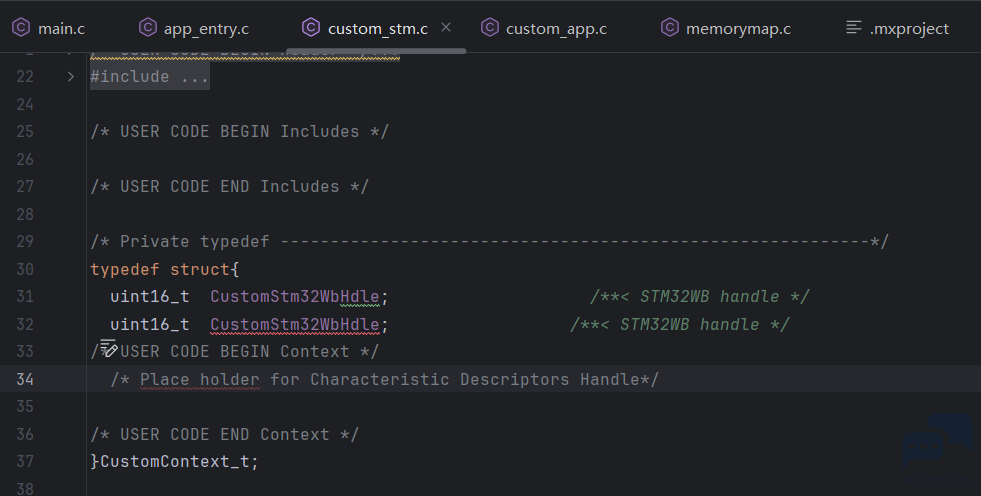Viewport: 981px width, 496px height.
Task: Click 'USER CODE END Includes' comment
Action: tap(230, 186)
